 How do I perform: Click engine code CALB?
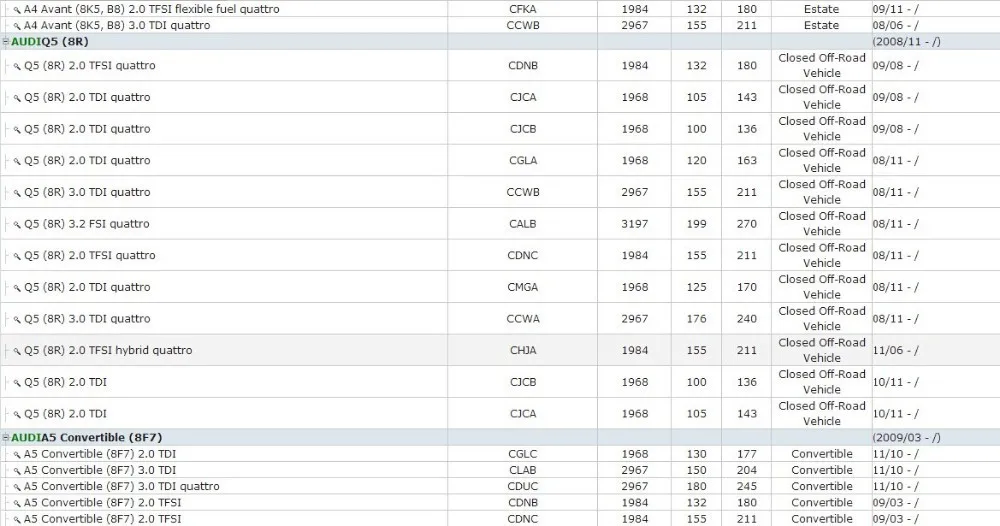coord(522,224)
